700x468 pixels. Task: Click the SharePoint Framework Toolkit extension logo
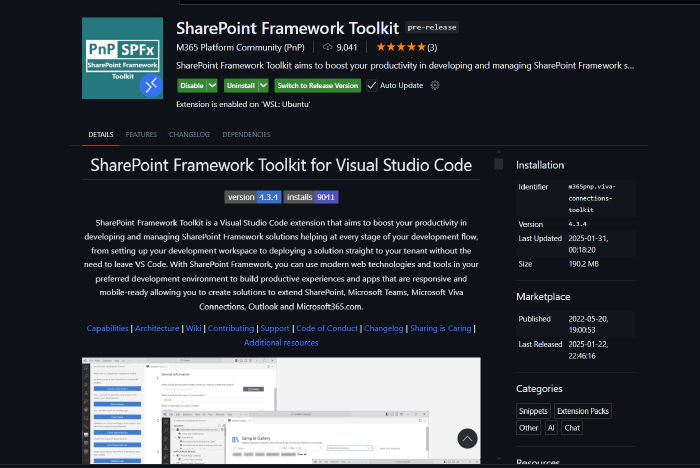click(x=124, y=58)
